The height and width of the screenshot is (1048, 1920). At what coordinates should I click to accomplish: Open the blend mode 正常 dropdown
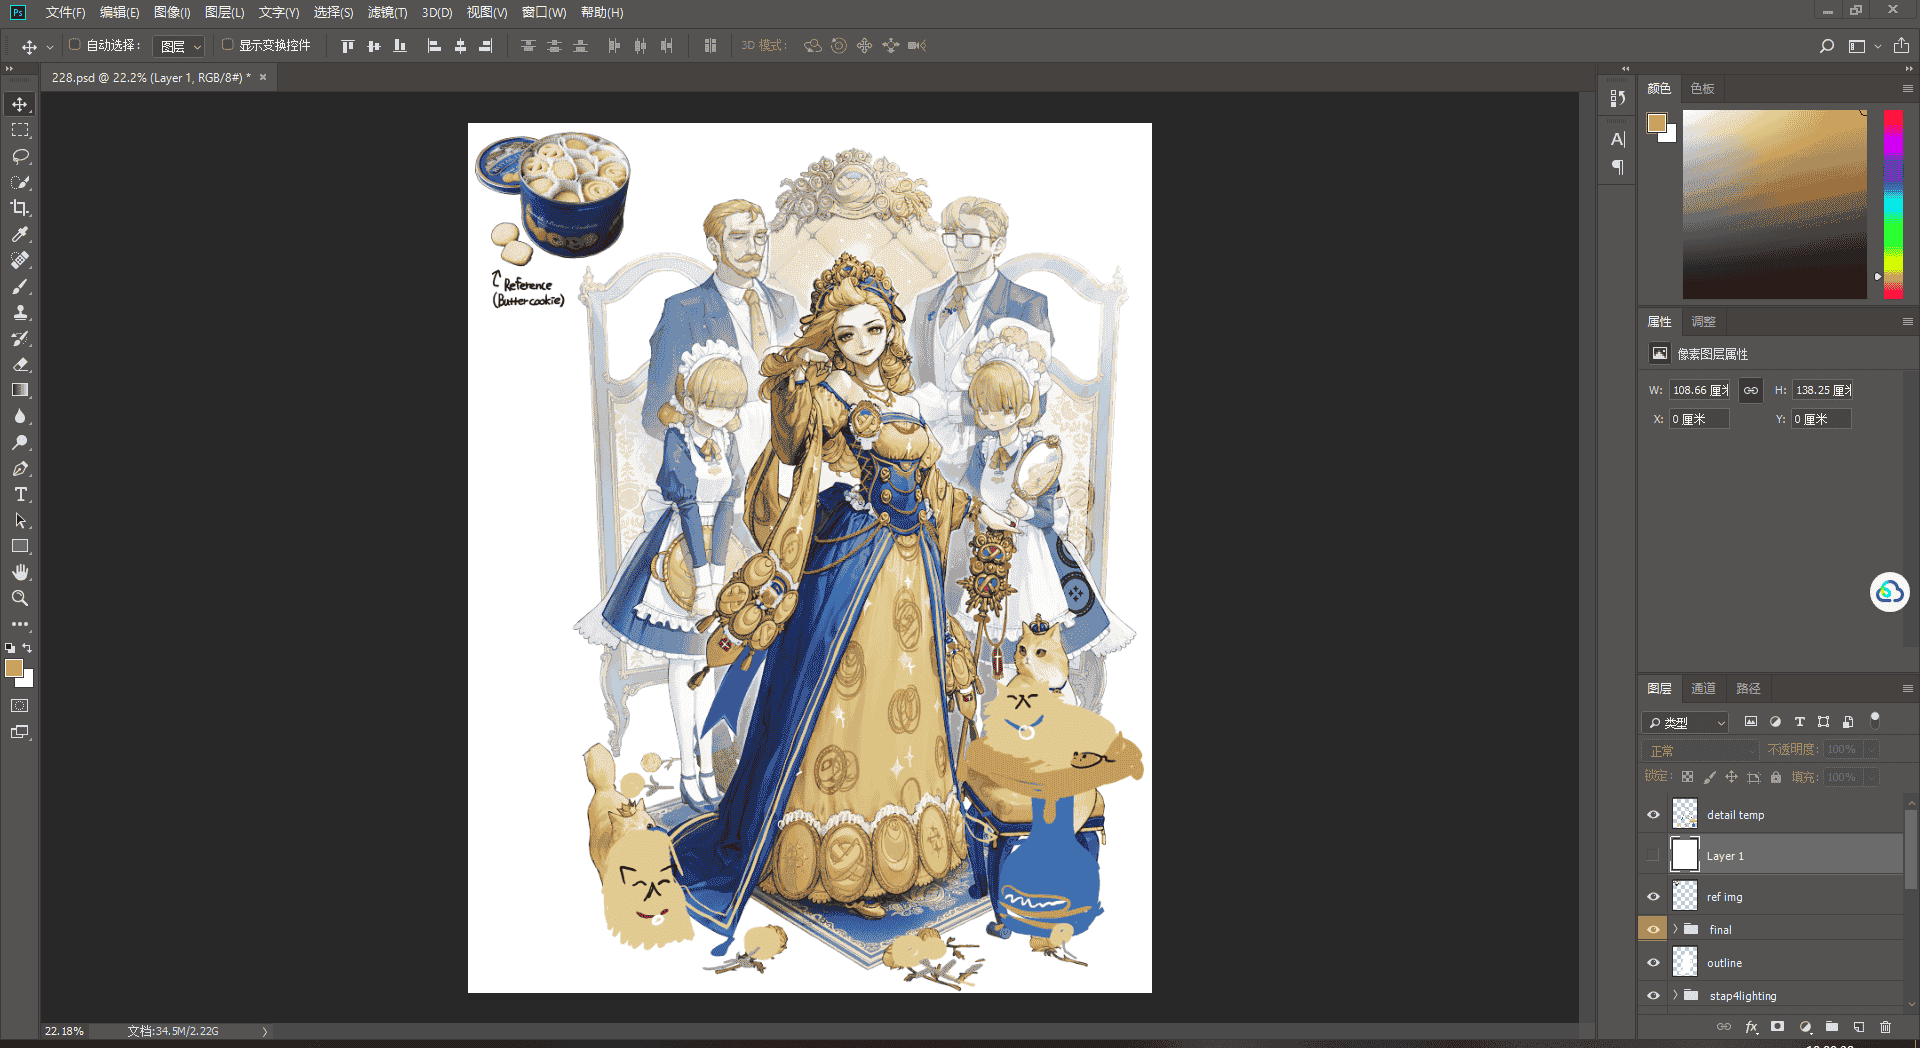point(1700,750)
